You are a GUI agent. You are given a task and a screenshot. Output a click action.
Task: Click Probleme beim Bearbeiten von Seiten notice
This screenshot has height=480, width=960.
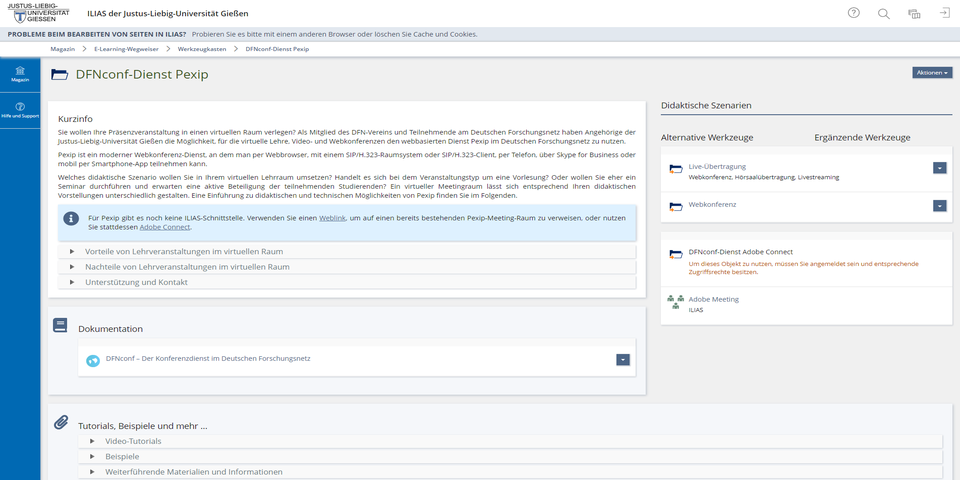point(242,34)
